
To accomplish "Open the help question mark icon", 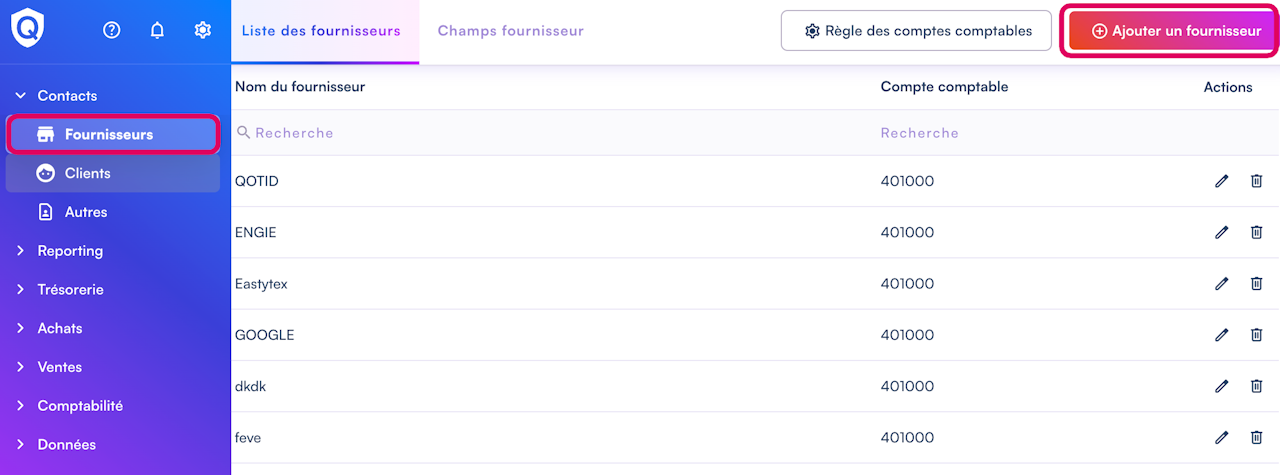I will [x=112, y=30].
